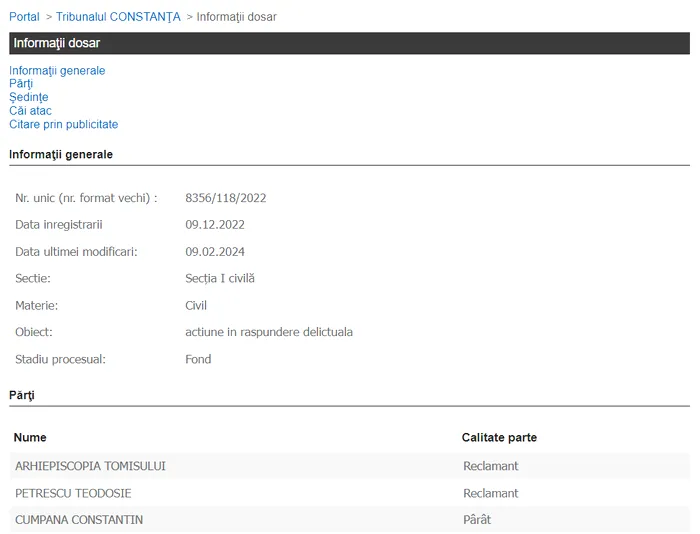Go to Tribunalul CONSTANȚA breadcrumb link
Screen dimensions: 700x534
(x=118, y=17)
